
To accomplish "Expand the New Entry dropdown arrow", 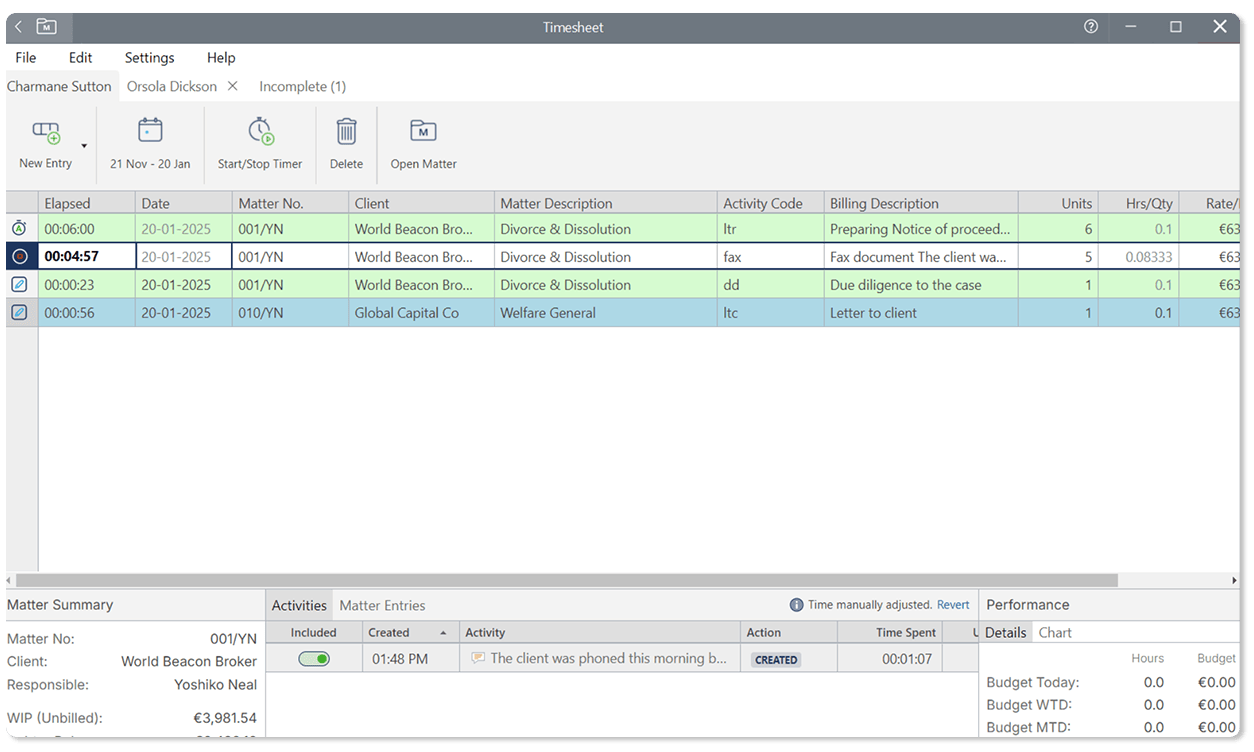I will 84,146.
